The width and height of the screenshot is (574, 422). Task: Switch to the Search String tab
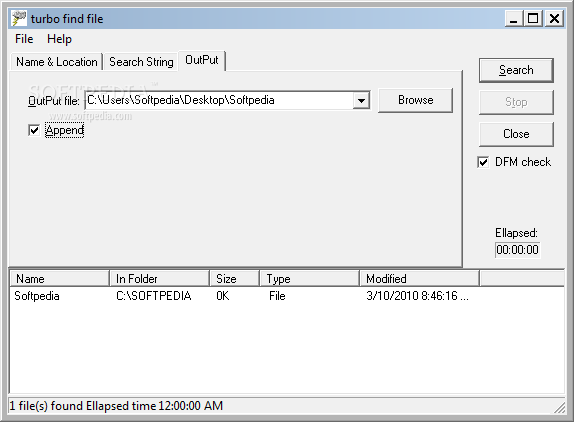[141, 62]
